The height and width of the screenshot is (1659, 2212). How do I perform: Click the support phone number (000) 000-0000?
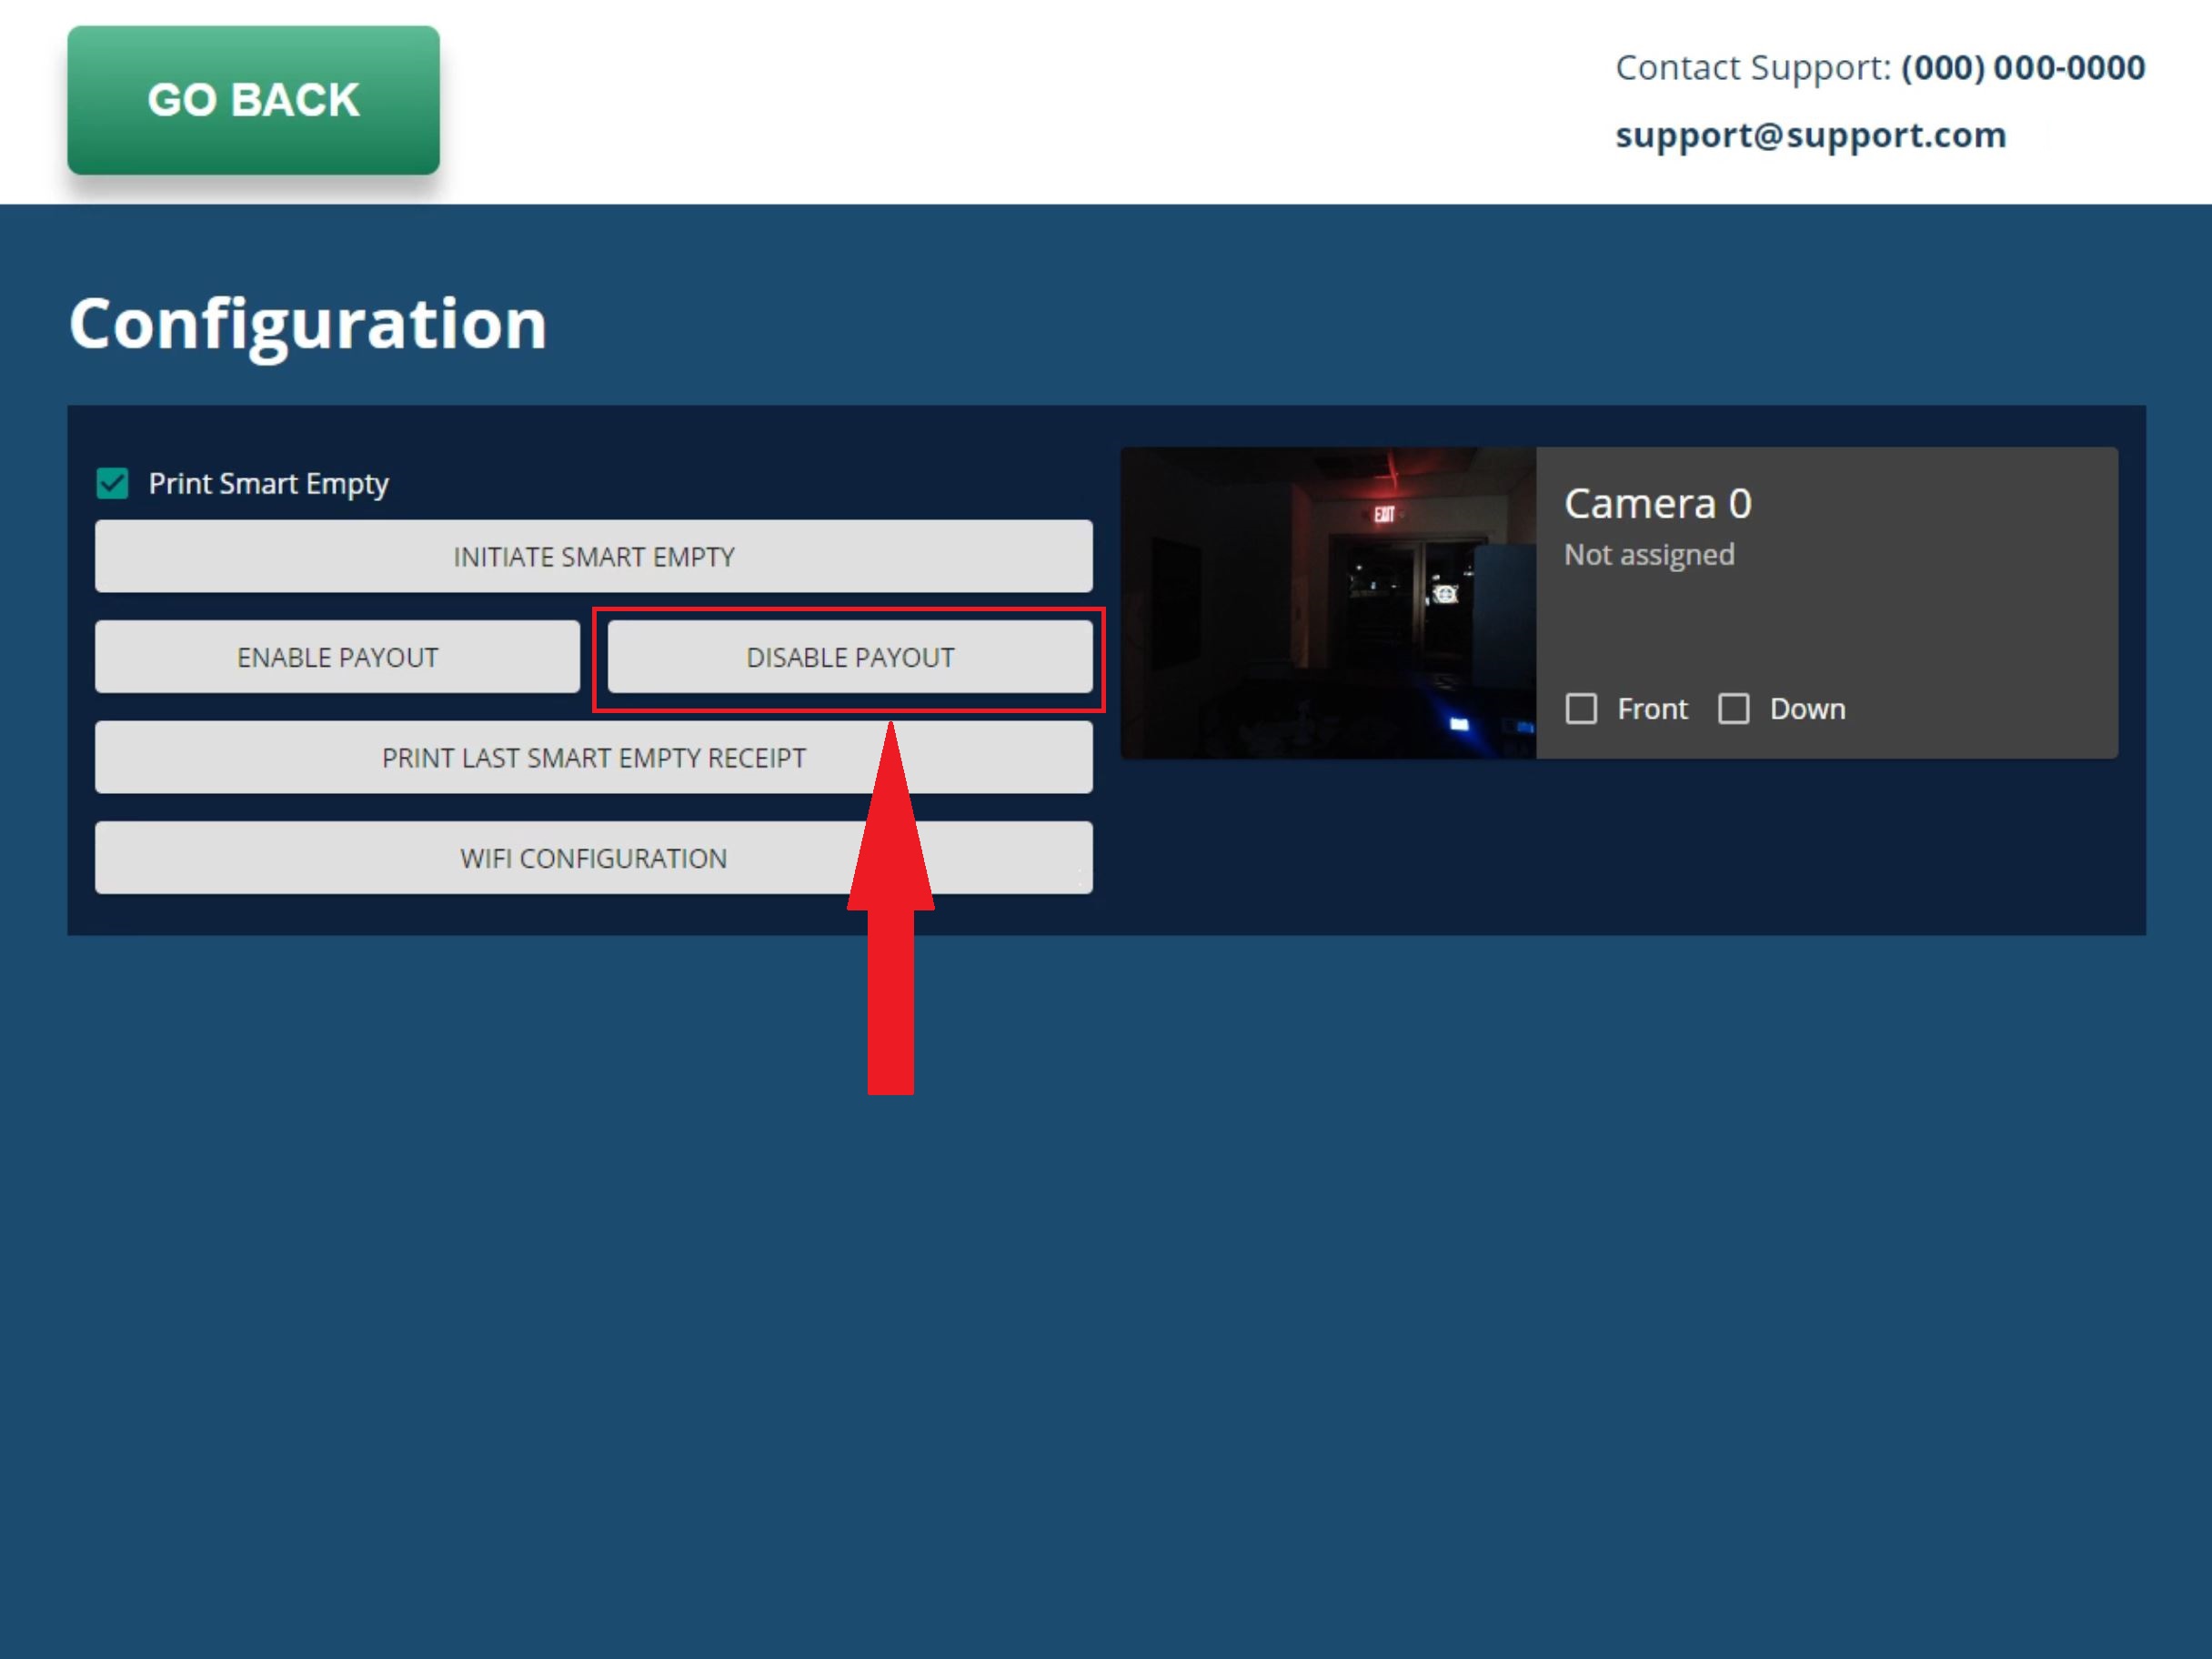[x=2023, y=67]
